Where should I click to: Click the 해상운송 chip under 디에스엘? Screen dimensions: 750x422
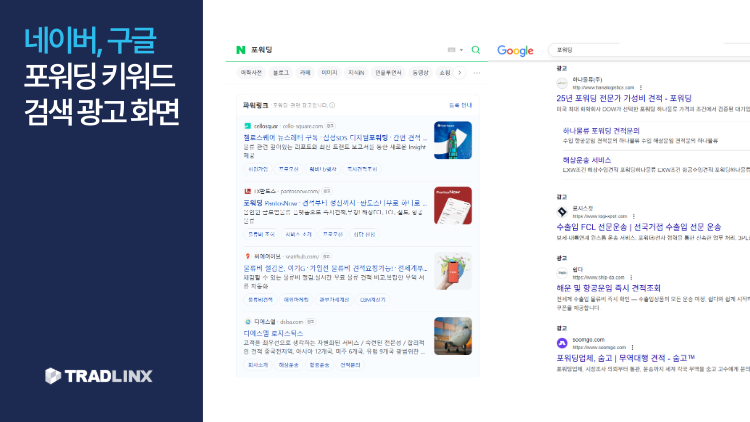click(288, 365)
